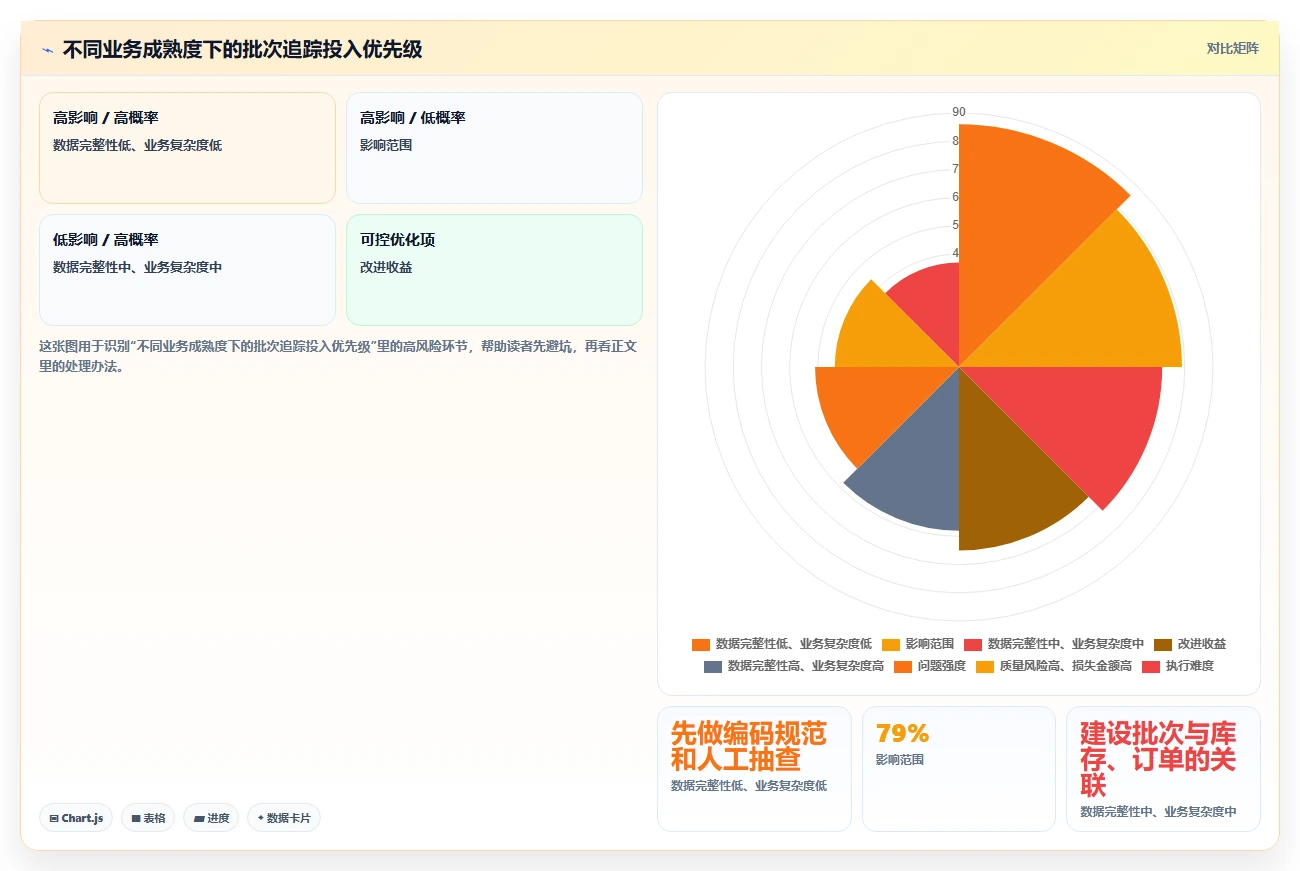
Task: Click the 先做编码规范和人工抽查 headline
Action: pos(749,746)
